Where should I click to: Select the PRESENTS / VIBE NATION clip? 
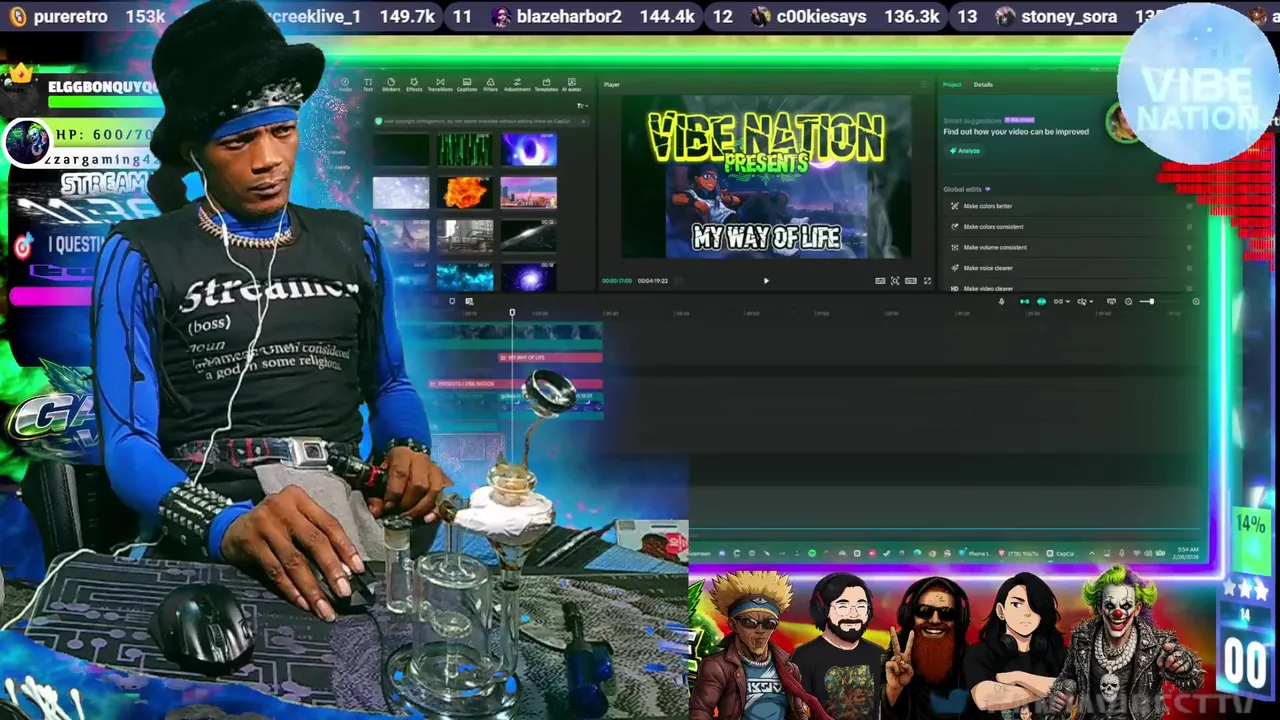(515, 384)
